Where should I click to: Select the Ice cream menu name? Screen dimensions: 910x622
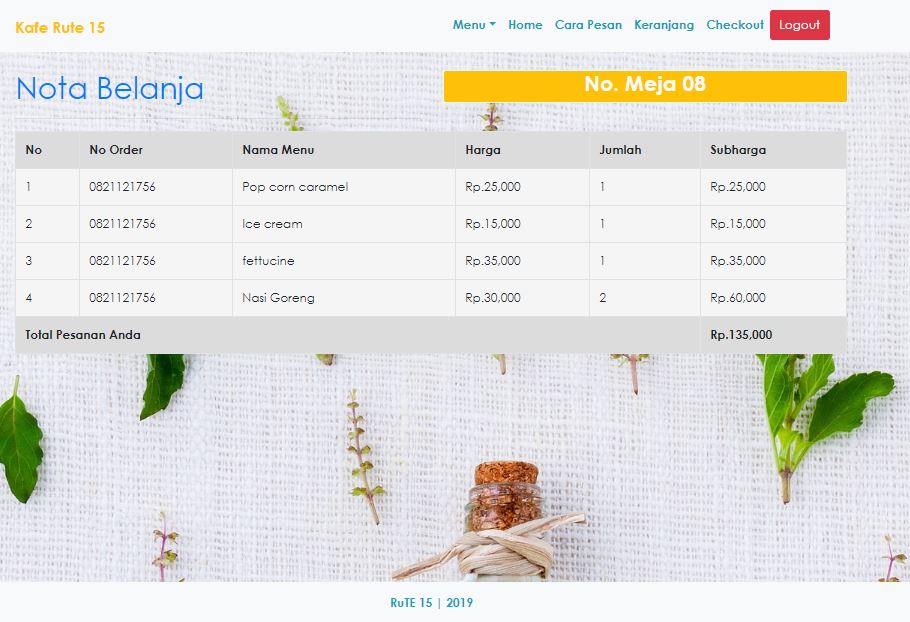click(272, 224)
